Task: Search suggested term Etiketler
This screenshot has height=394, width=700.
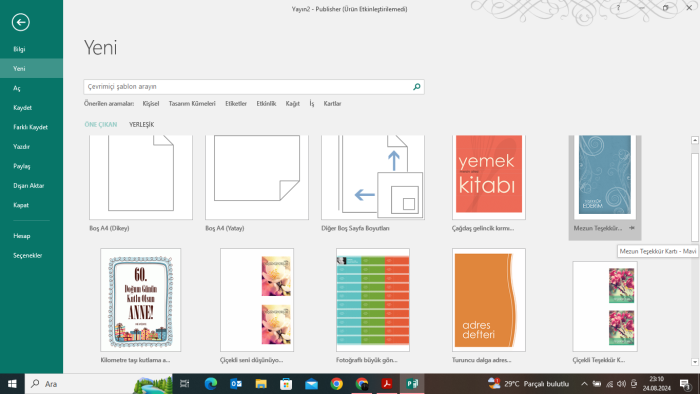Action: pos(236,104)
